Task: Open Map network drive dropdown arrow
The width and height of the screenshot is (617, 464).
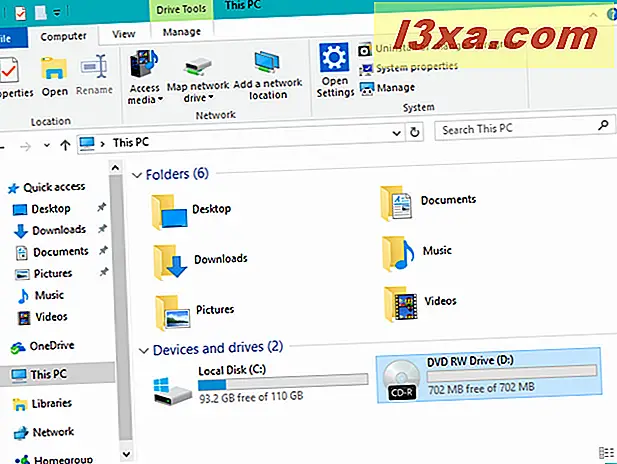Action: point(211,97)
